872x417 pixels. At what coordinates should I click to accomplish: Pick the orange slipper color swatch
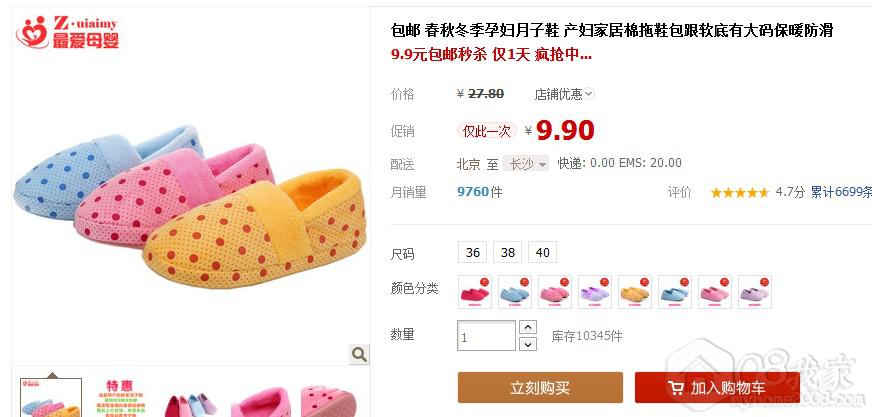click(x=635, y=292)
